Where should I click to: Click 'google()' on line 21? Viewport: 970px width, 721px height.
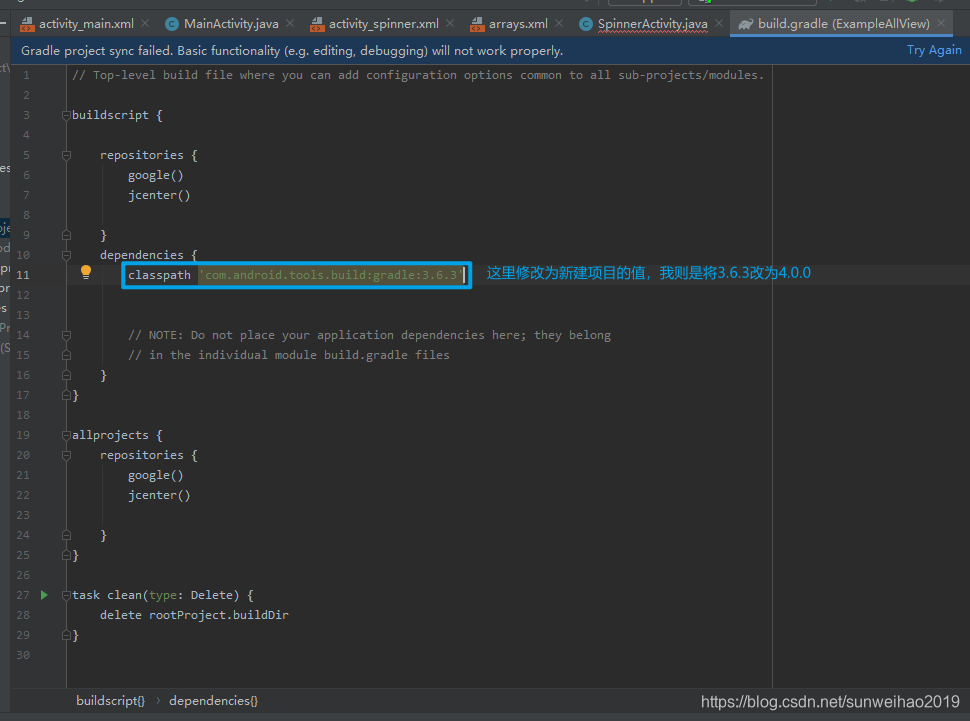coord(155,475)
